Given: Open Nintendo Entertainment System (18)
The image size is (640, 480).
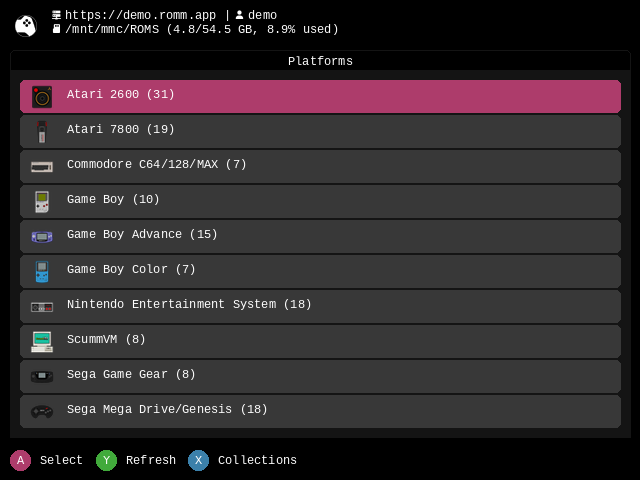Looking at the screenshot, I should coord(320,307).
